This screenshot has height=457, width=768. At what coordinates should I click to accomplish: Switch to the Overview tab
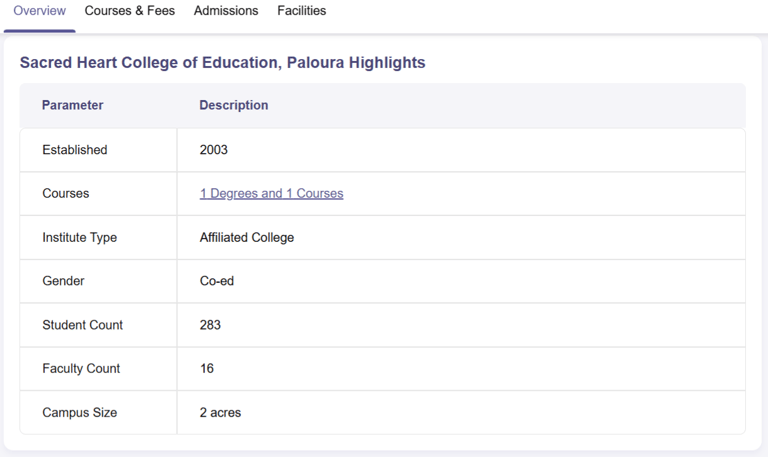[x=39, y=11]
